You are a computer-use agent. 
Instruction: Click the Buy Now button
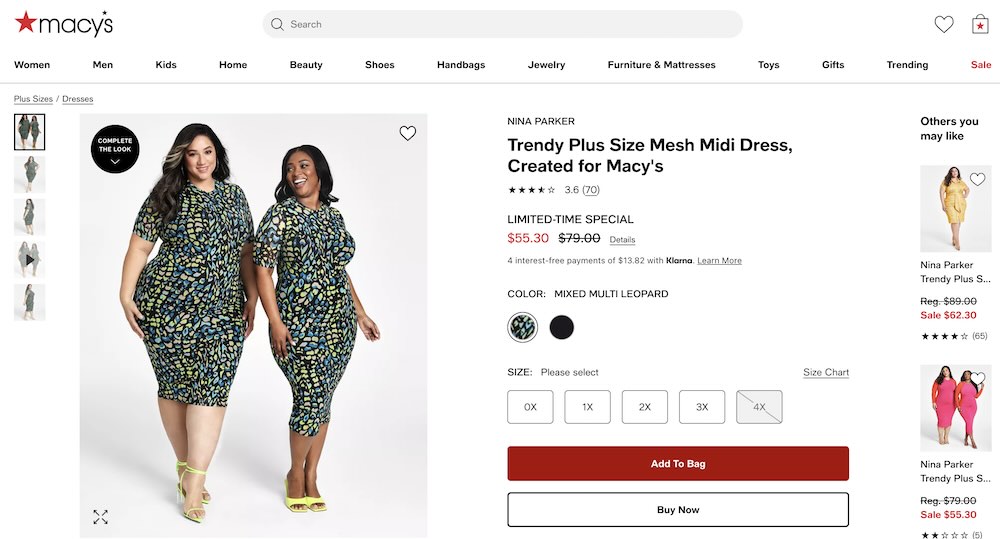tap(678, 510)
